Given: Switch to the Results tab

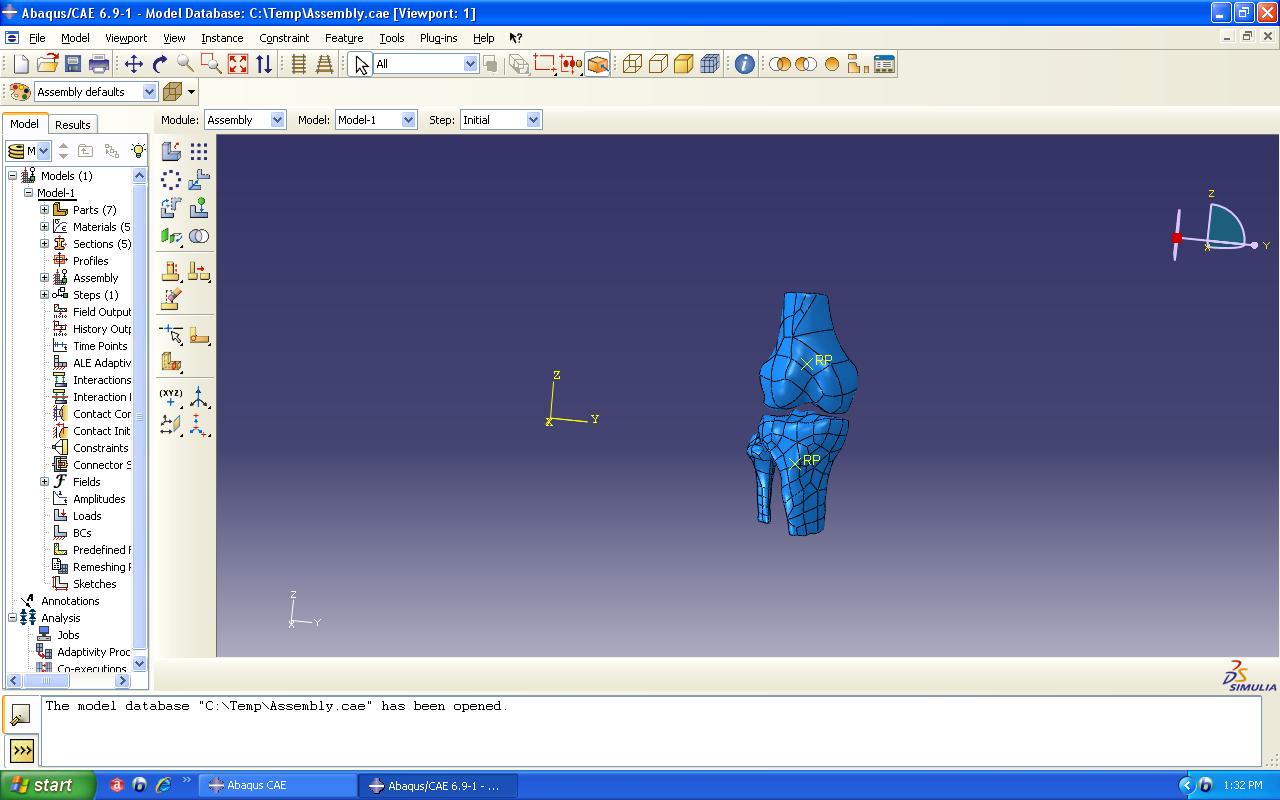Looking at the screenshot, I should pyautogui.click(x=72, y=125).
